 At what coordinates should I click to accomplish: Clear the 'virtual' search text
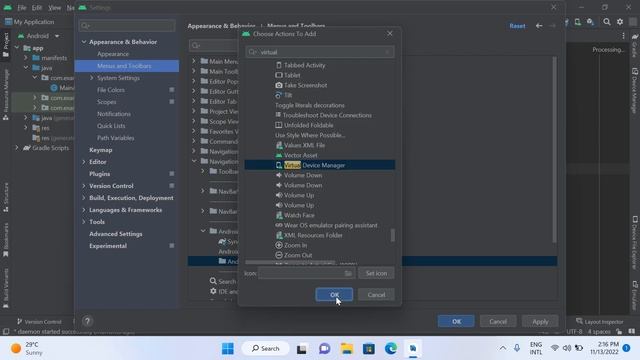click(387, 52)
